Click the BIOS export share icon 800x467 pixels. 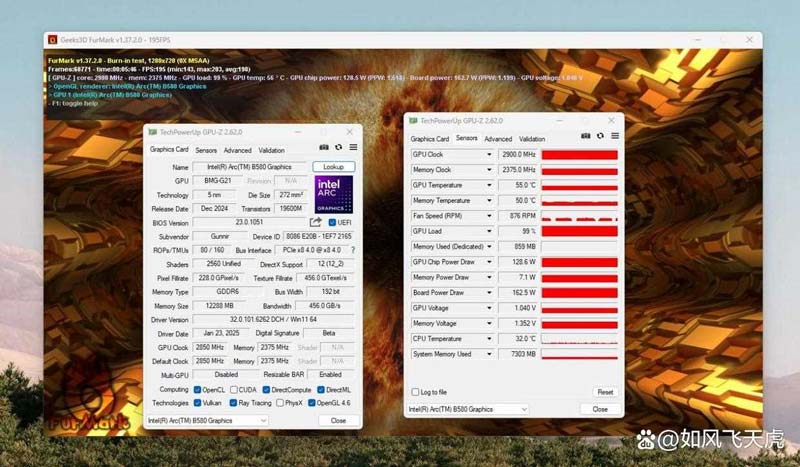[316, 223]
